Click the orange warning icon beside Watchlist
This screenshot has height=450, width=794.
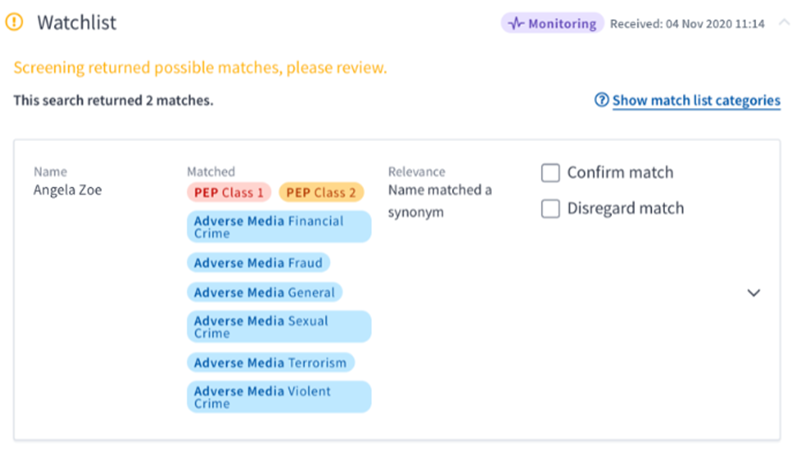[14, 23]
